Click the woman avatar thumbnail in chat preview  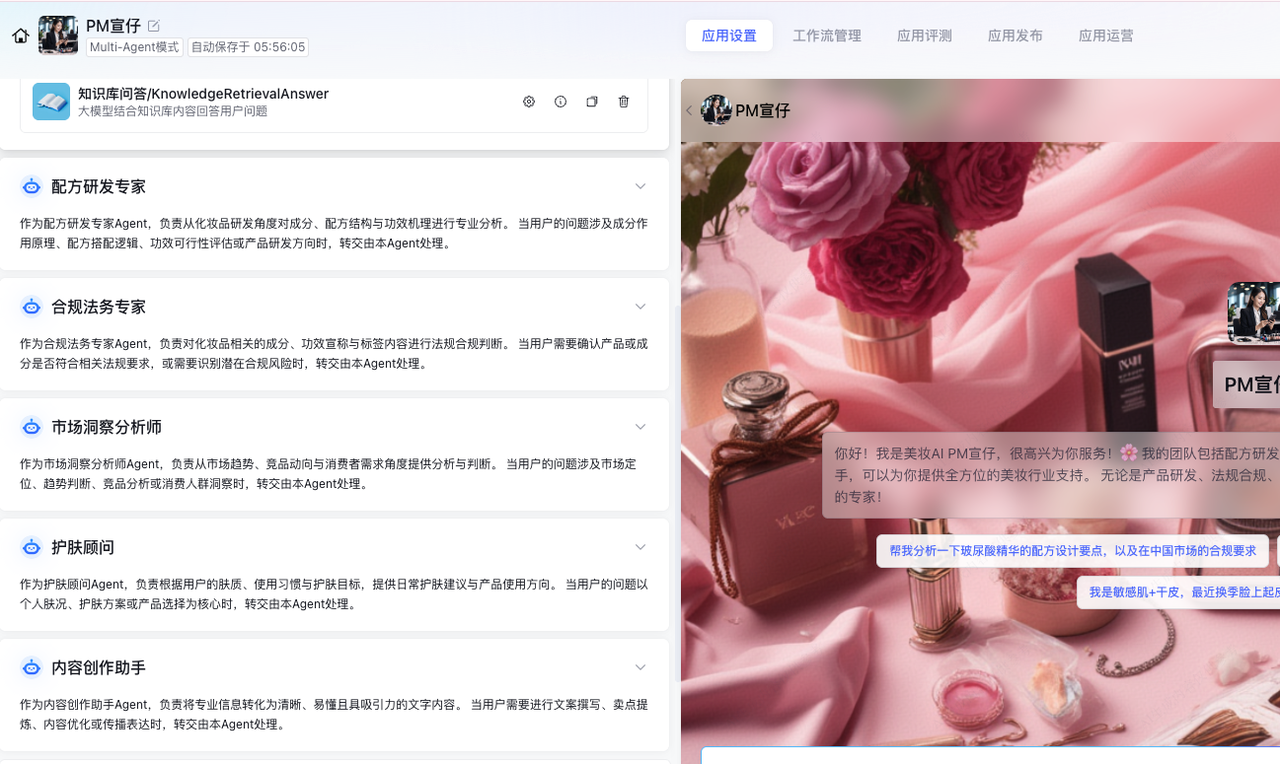pyautogui.click(x=1254, y=312)
